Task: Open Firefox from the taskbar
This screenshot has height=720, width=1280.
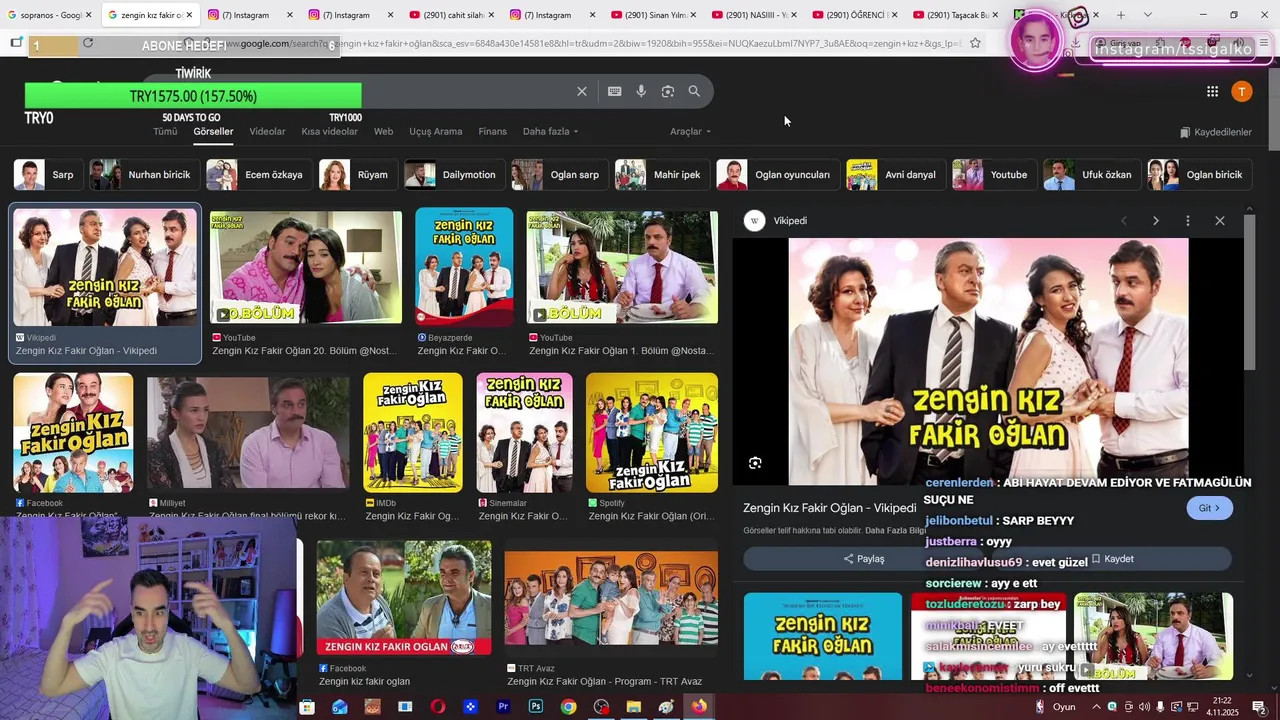Action: point(699,707)
